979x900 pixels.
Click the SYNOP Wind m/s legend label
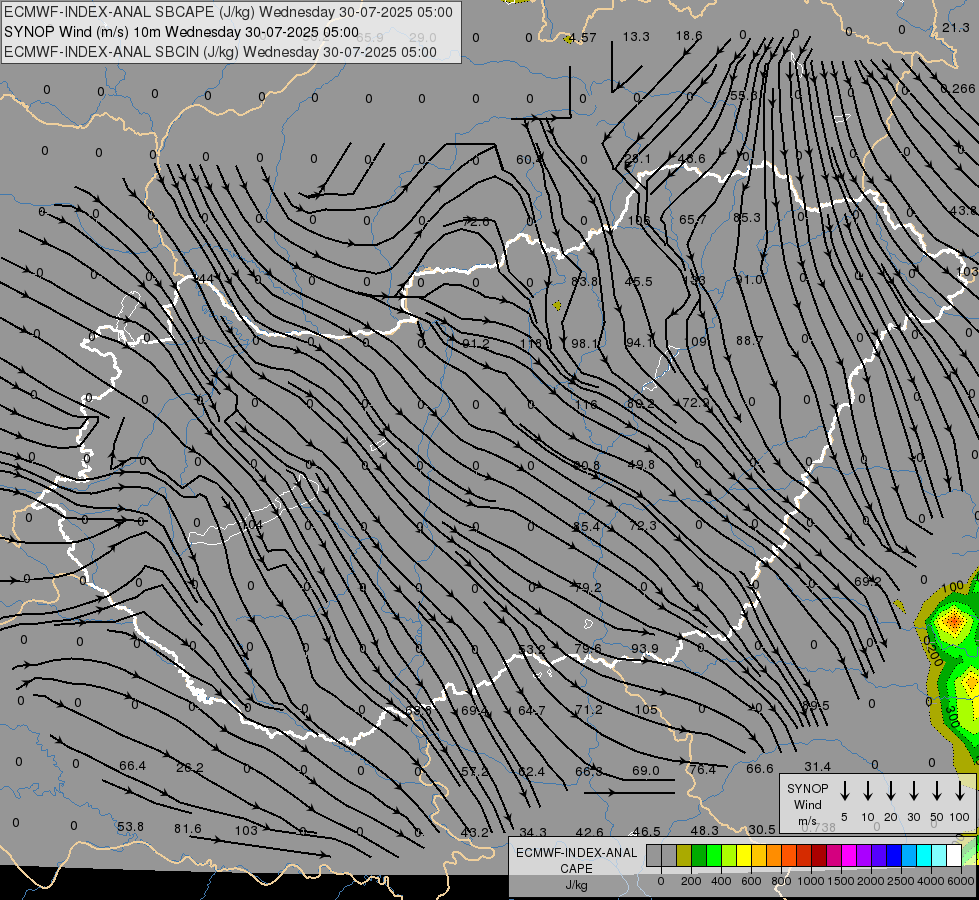point(807,804)
